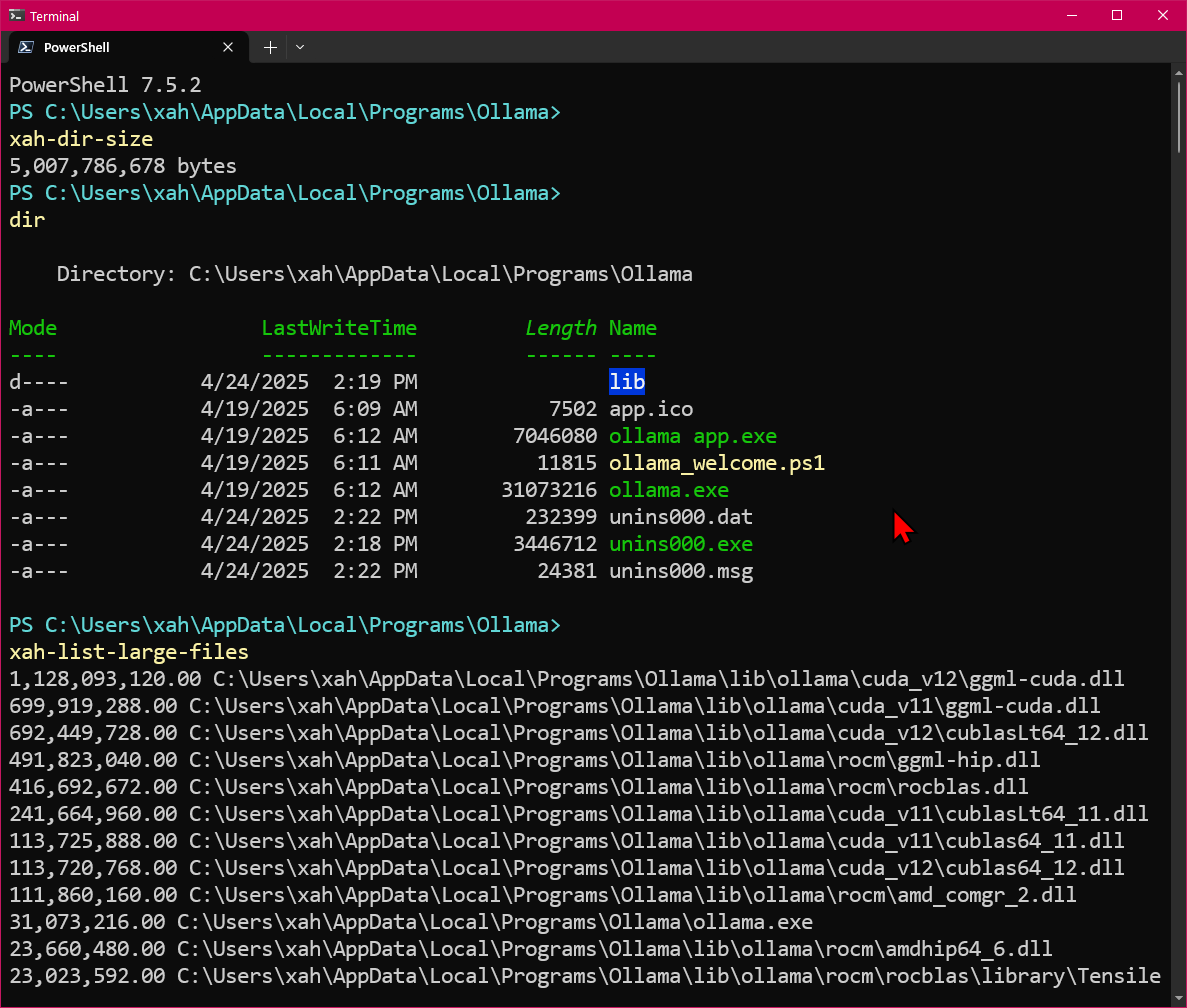Click the 7046080 length value
1187x1008 pixels.
click(555, 436)
